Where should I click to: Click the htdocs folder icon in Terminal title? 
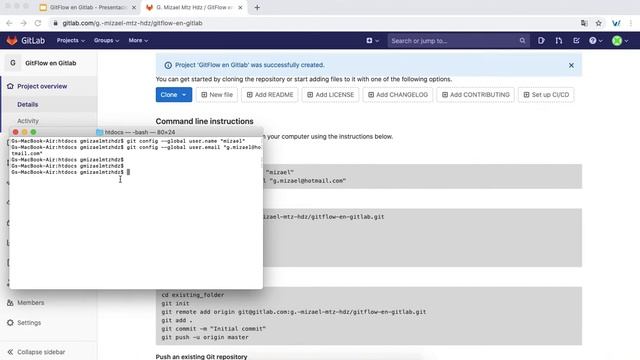pyautogui.click(x=99, y=132)
